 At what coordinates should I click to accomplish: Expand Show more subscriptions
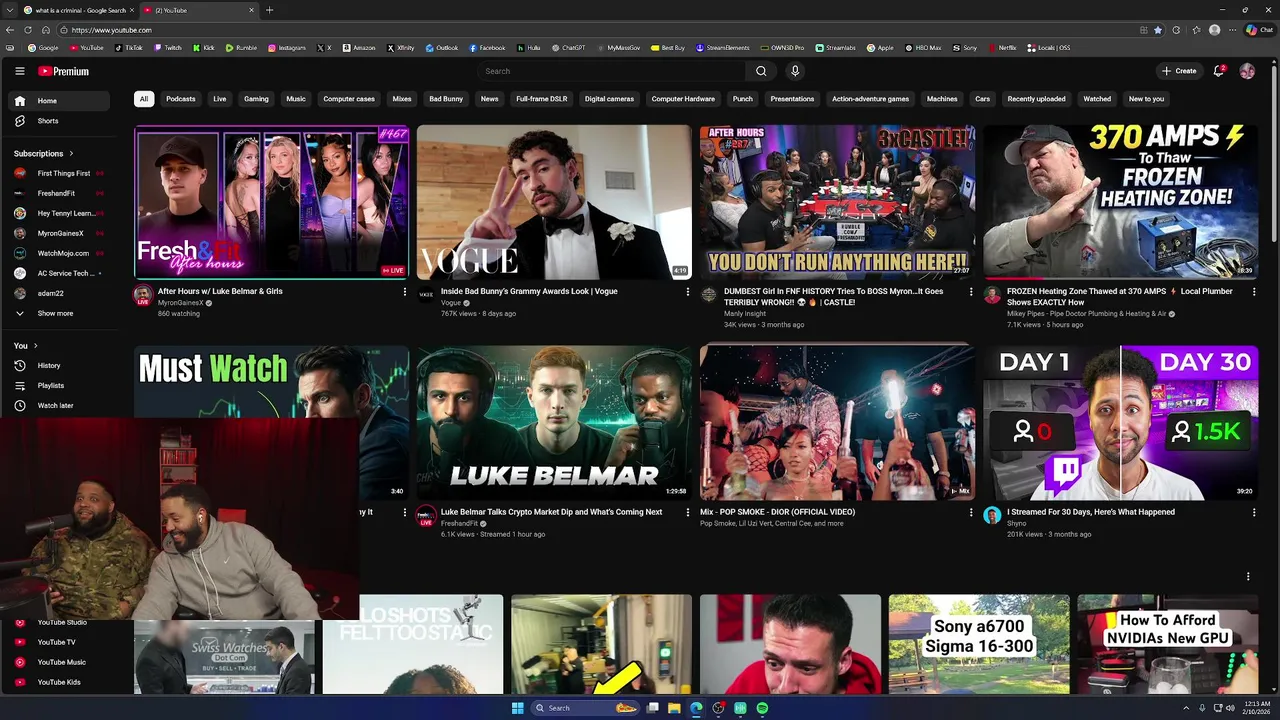60,313
